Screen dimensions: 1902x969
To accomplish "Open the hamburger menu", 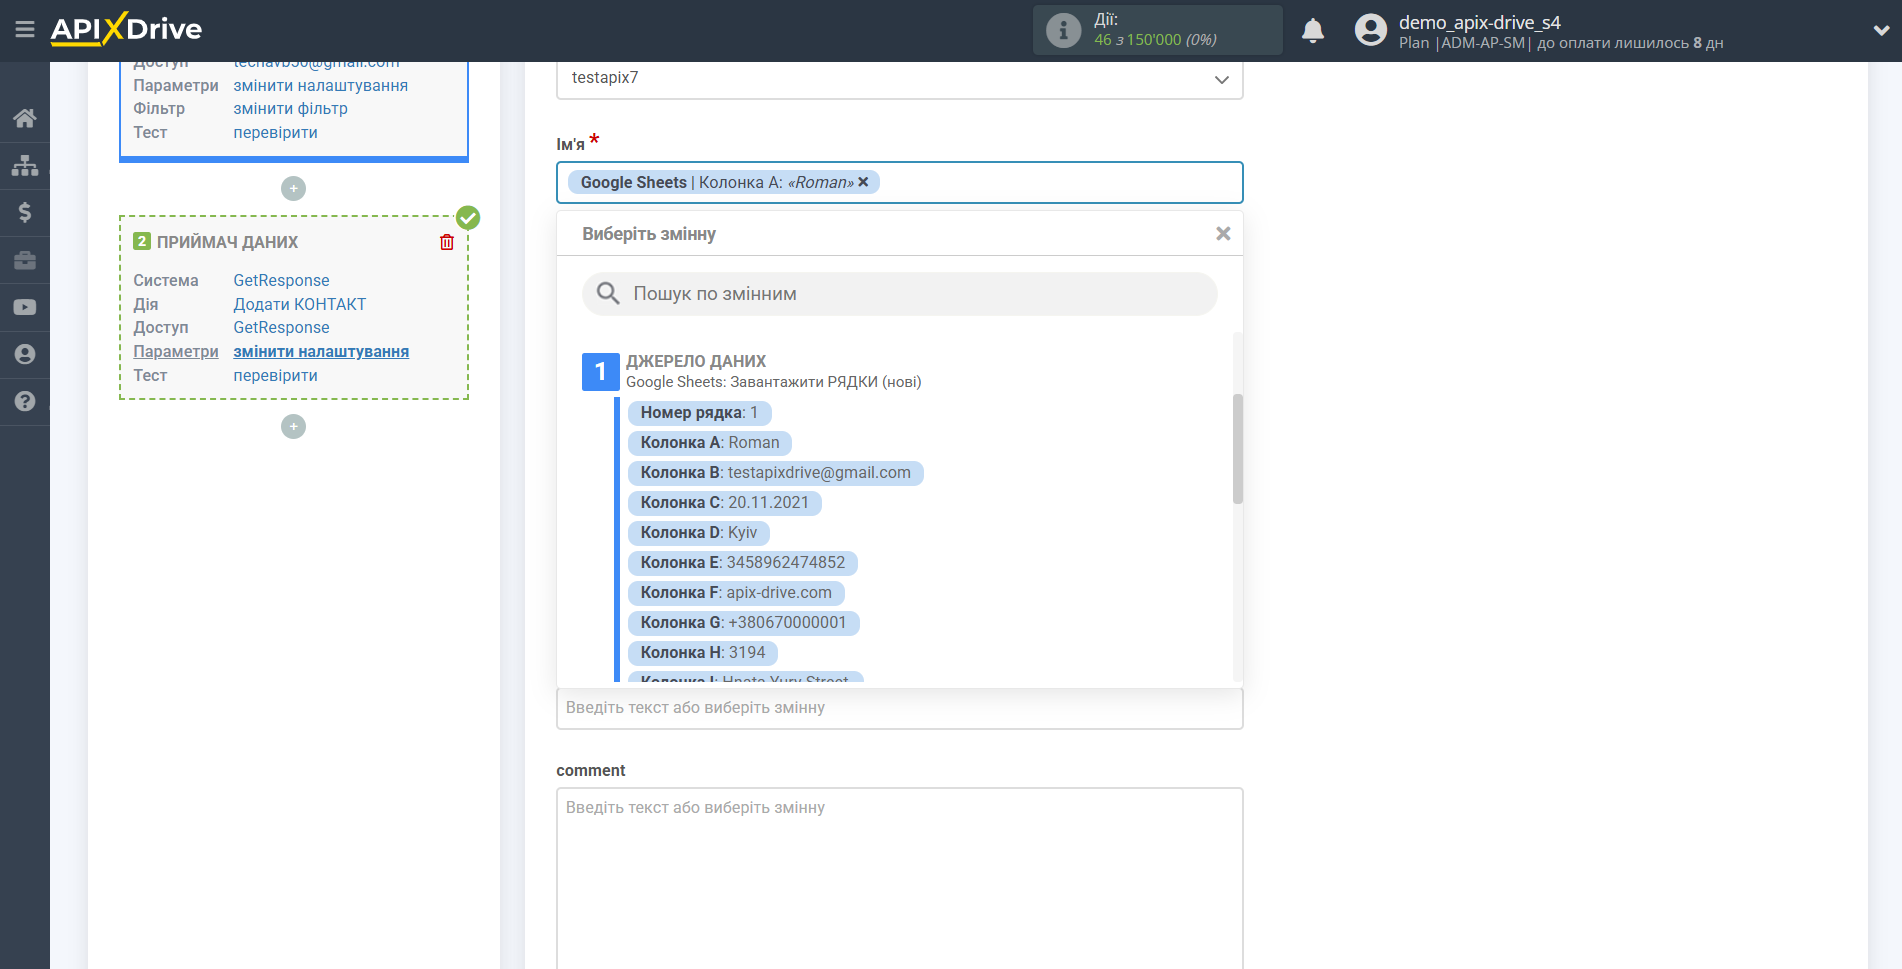I will tap(25, 30).
